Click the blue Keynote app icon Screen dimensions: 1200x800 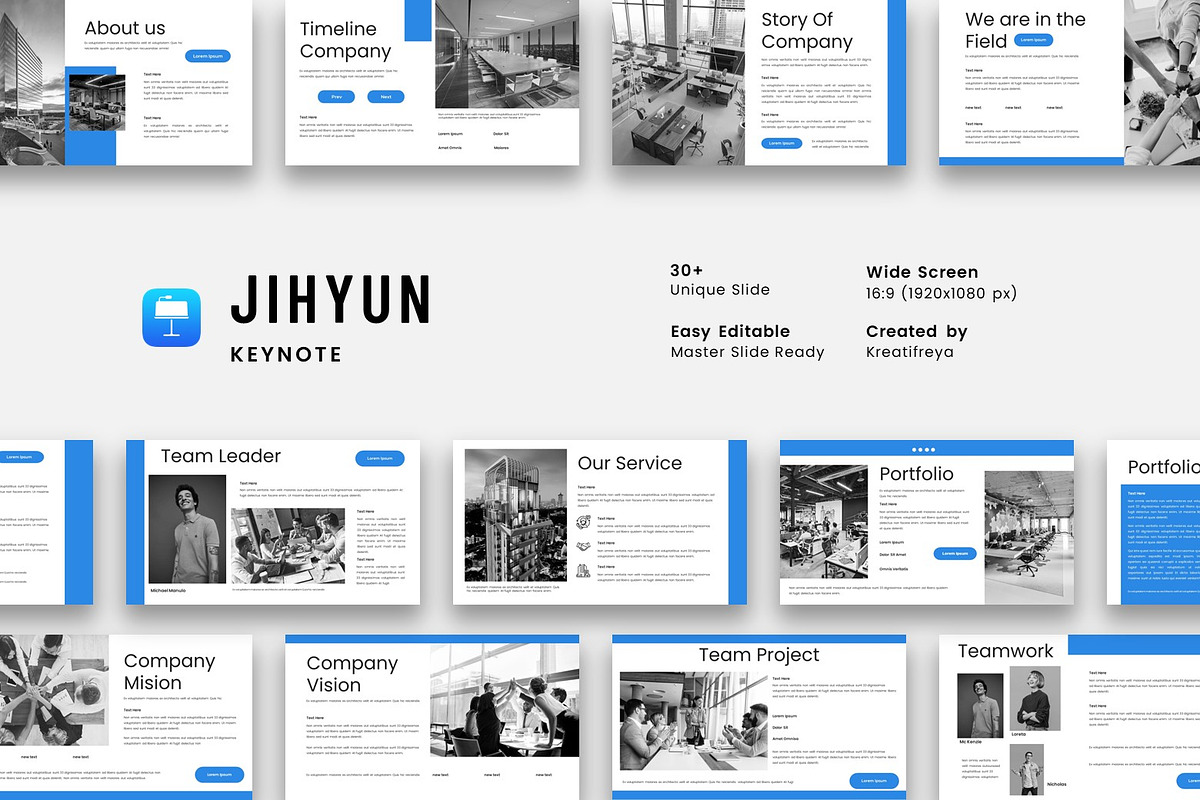tap(172, 318)
